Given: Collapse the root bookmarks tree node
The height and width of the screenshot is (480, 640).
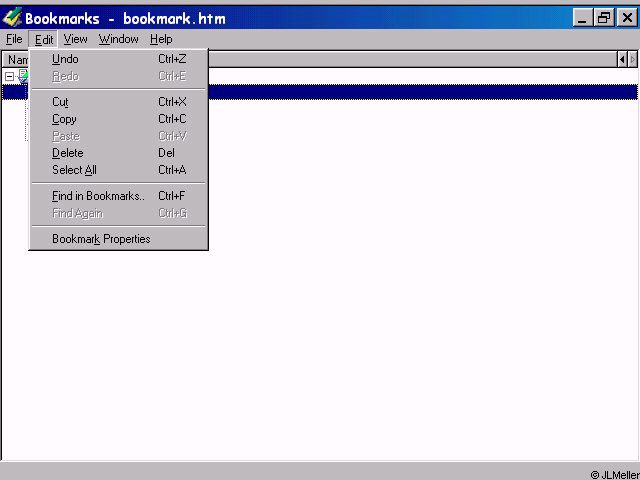Looking at the screenshot, I should tap(9, 76).
